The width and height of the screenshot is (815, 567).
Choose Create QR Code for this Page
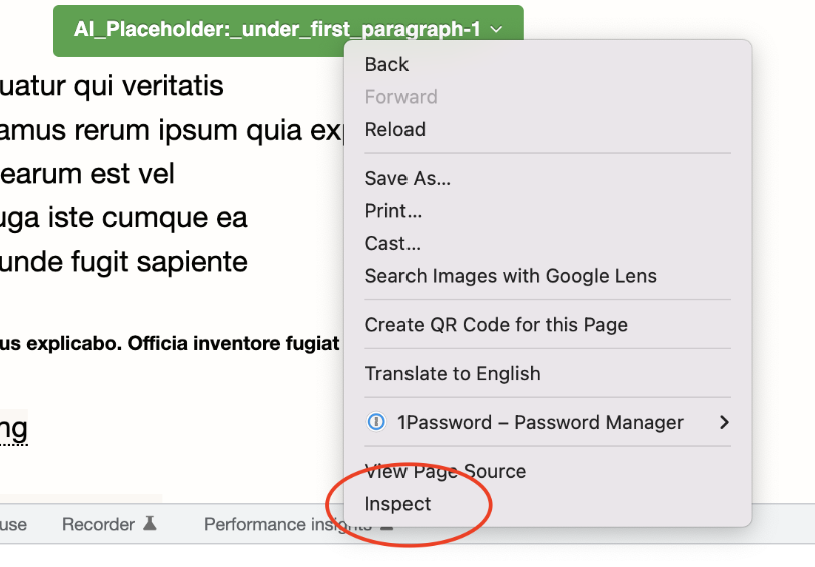pos(496,325)
